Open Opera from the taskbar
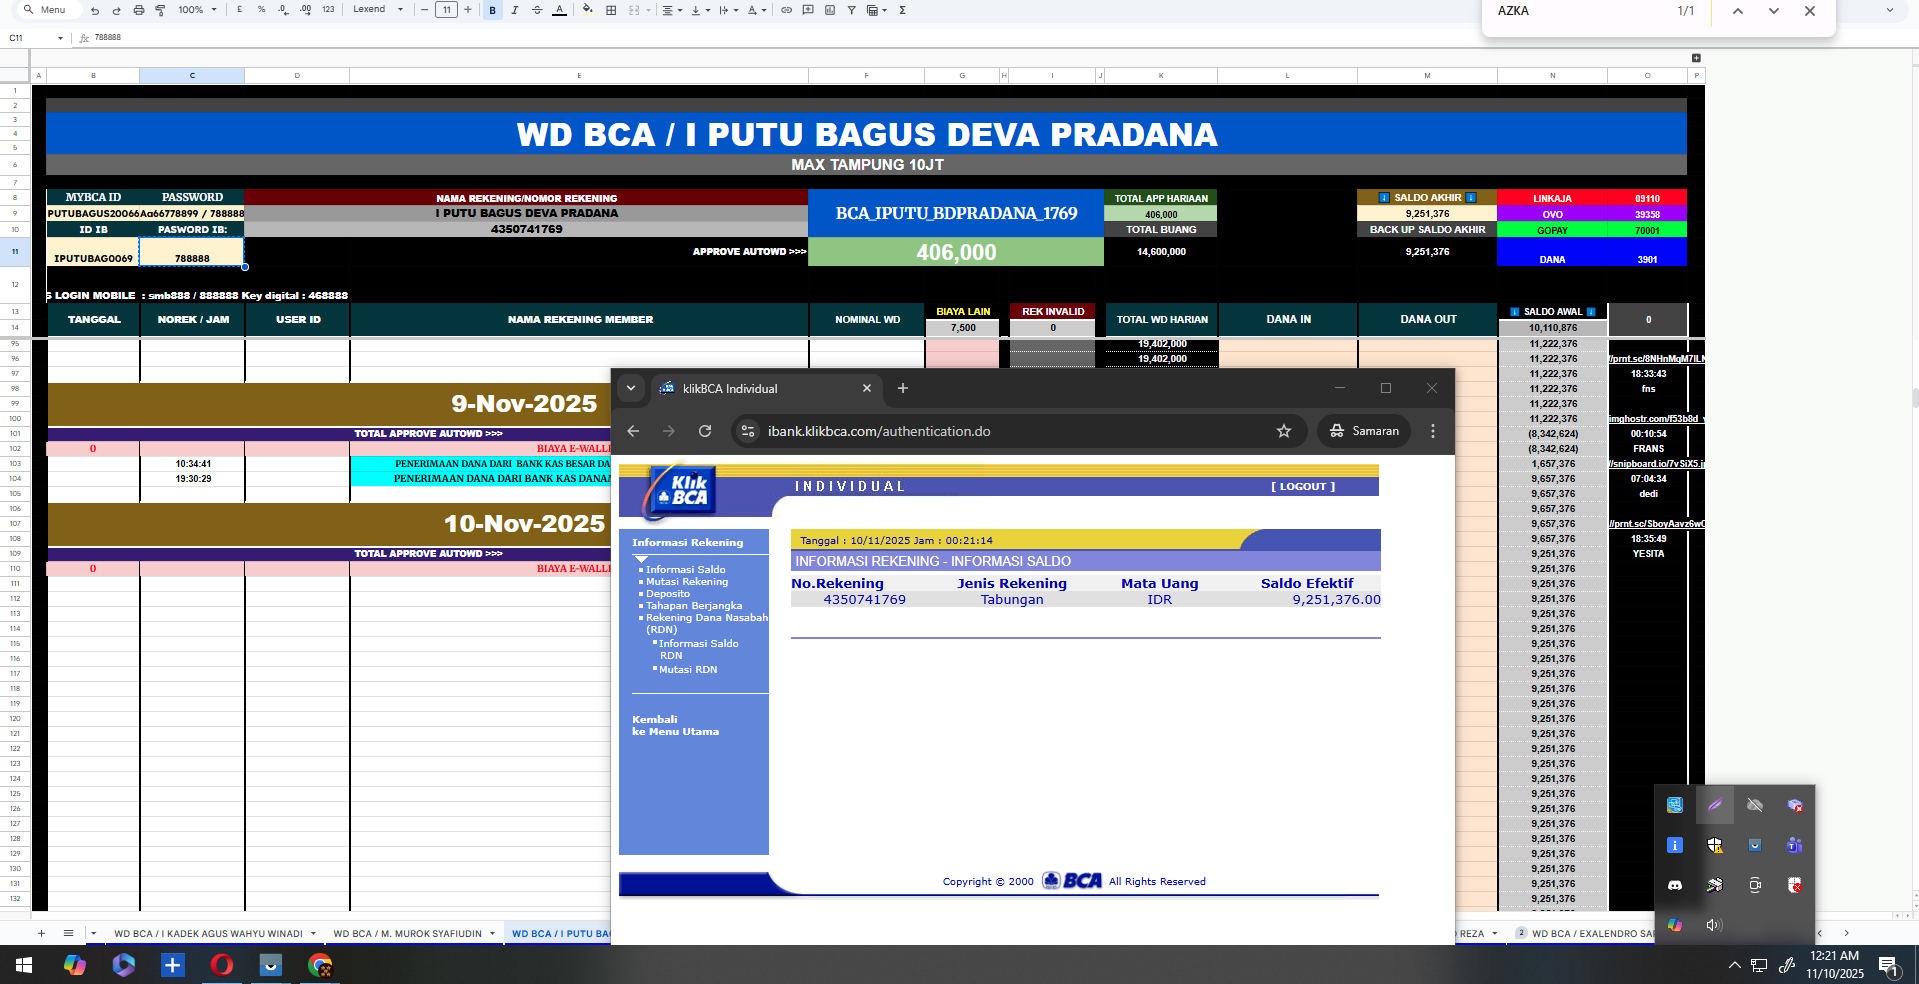This screenshot has width=1919, height=984. click(x=222, y=965)
